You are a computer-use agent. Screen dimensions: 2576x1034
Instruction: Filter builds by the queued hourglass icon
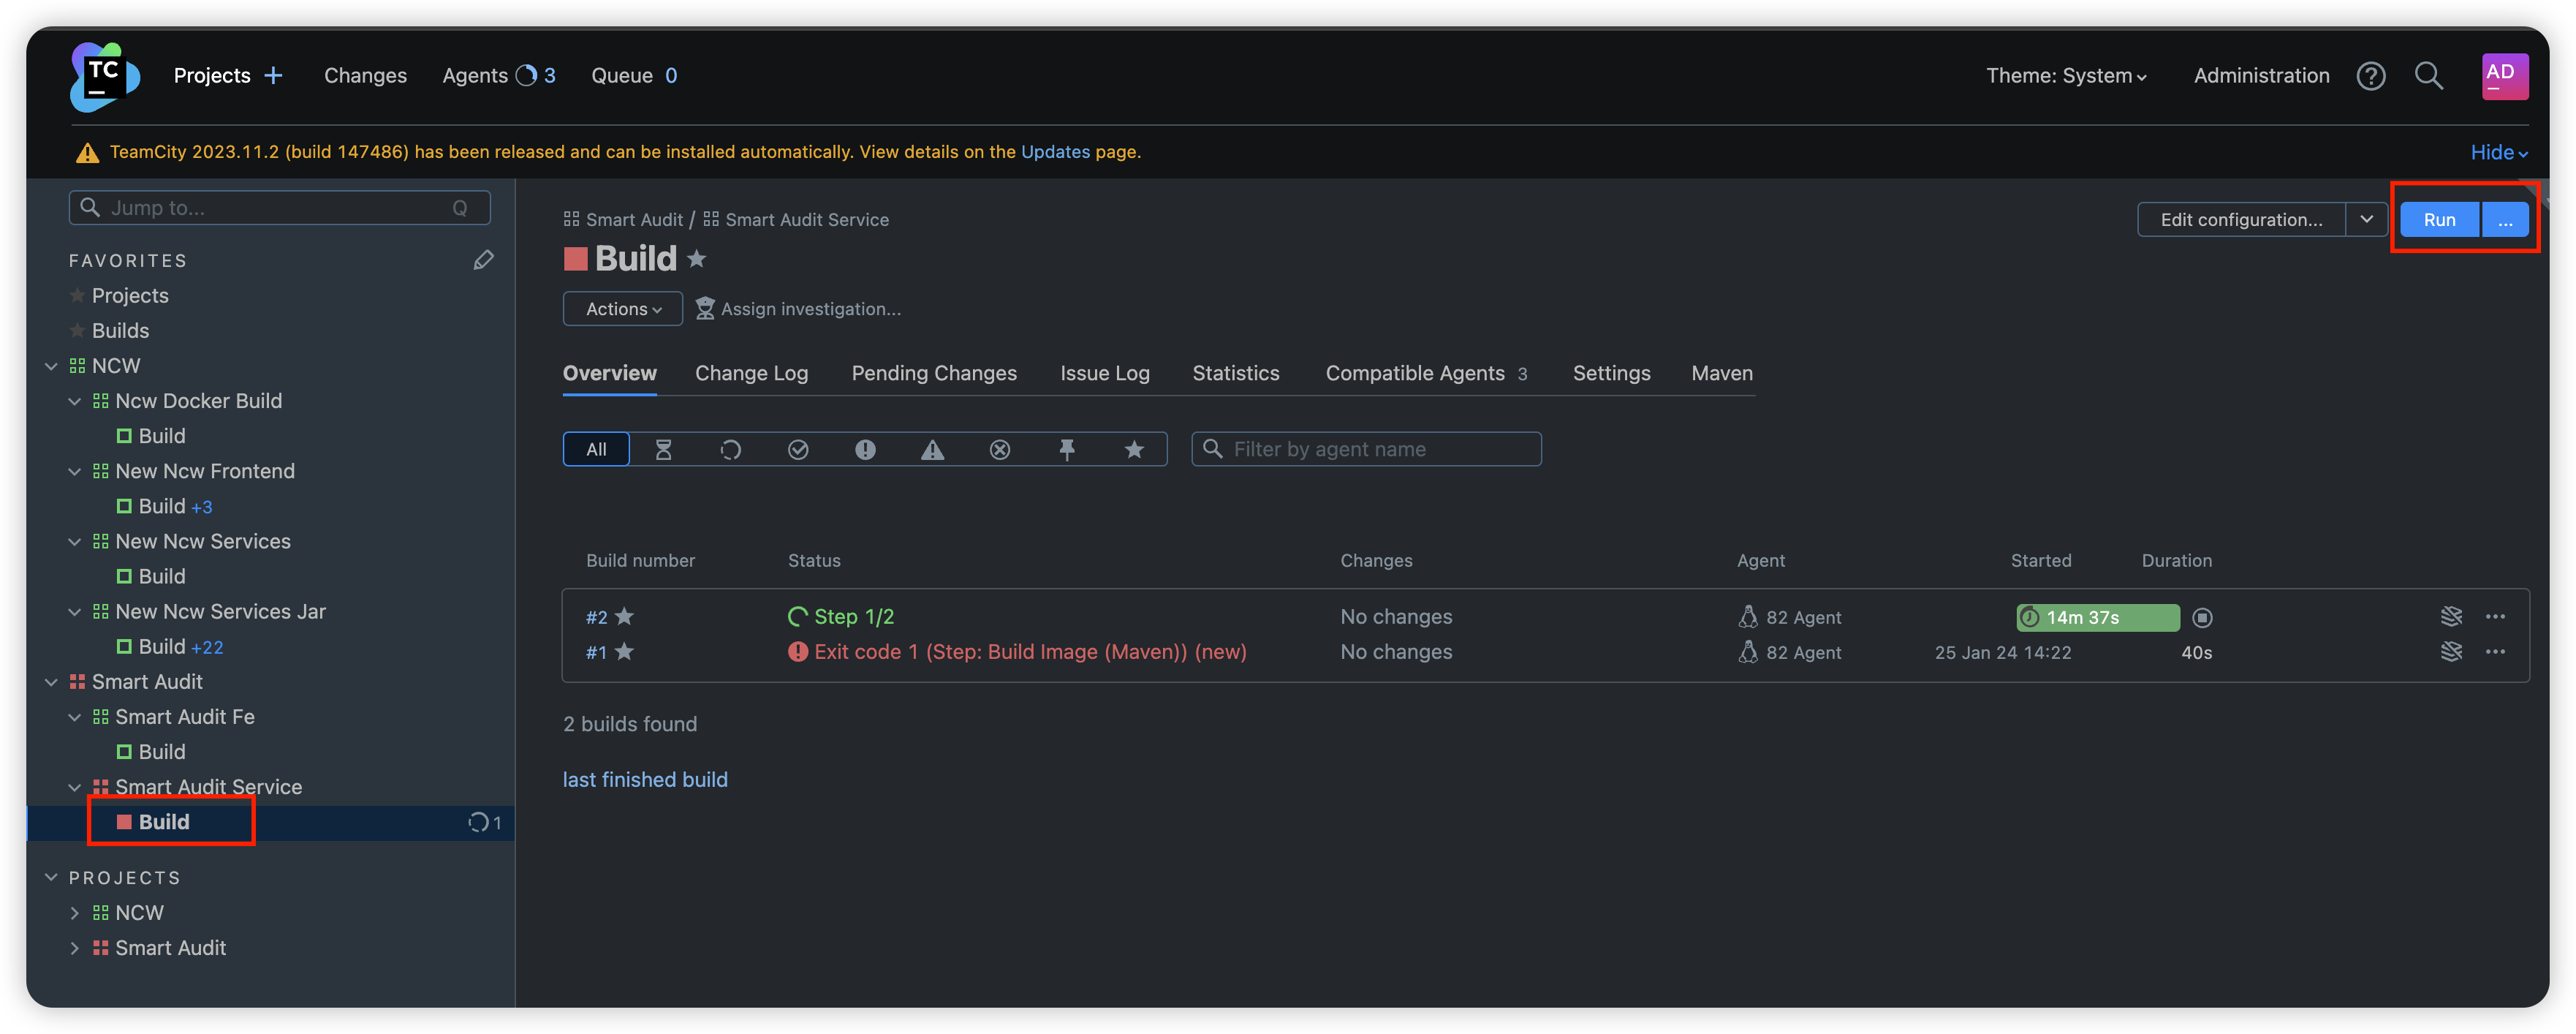point(663,450)
